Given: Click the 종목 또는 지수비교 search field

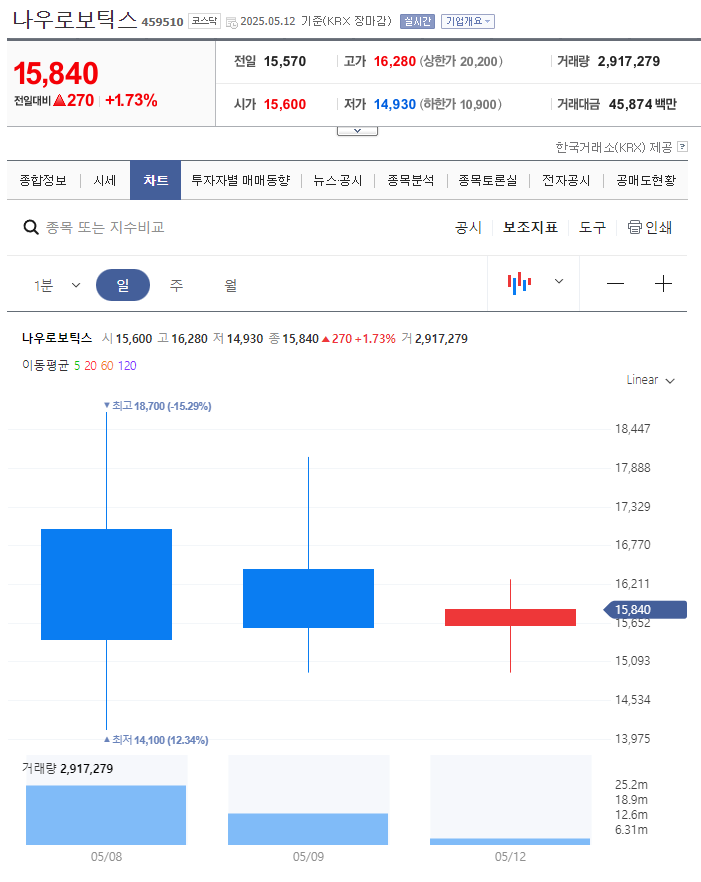Looking at the screenshot, I should tap(105, 227).
